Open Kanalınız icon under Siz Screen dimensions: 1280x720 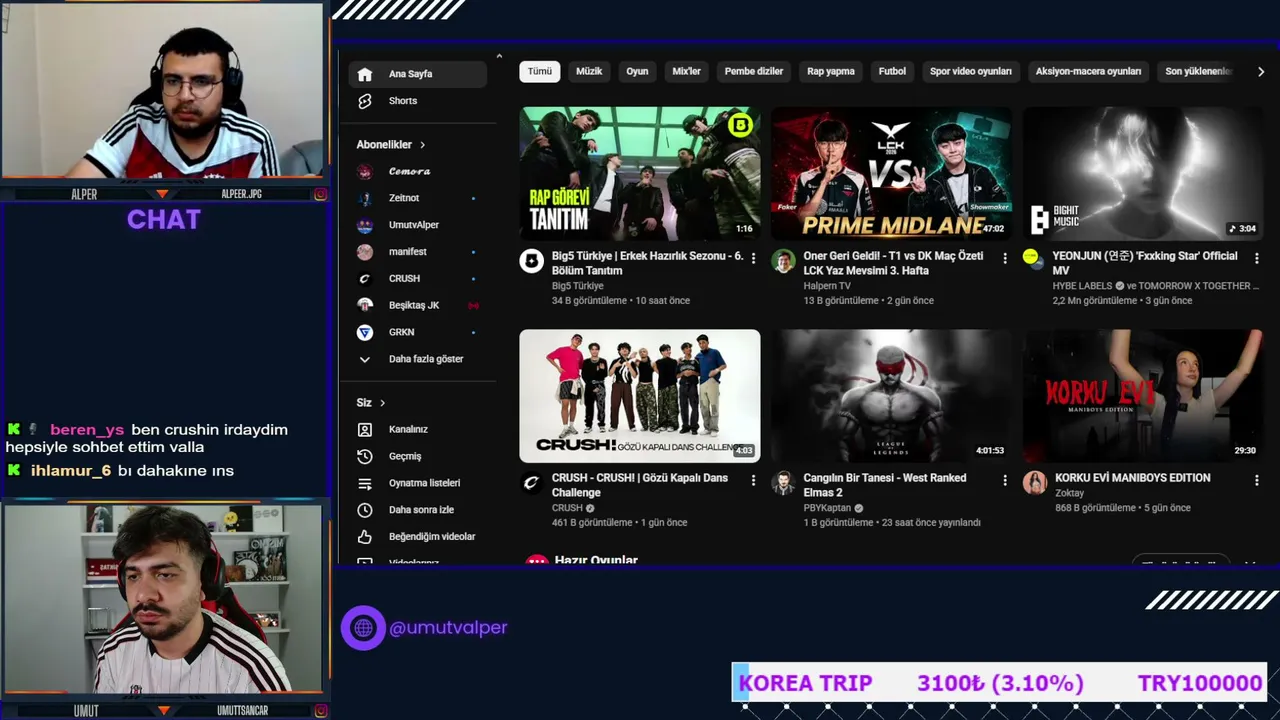365,429
